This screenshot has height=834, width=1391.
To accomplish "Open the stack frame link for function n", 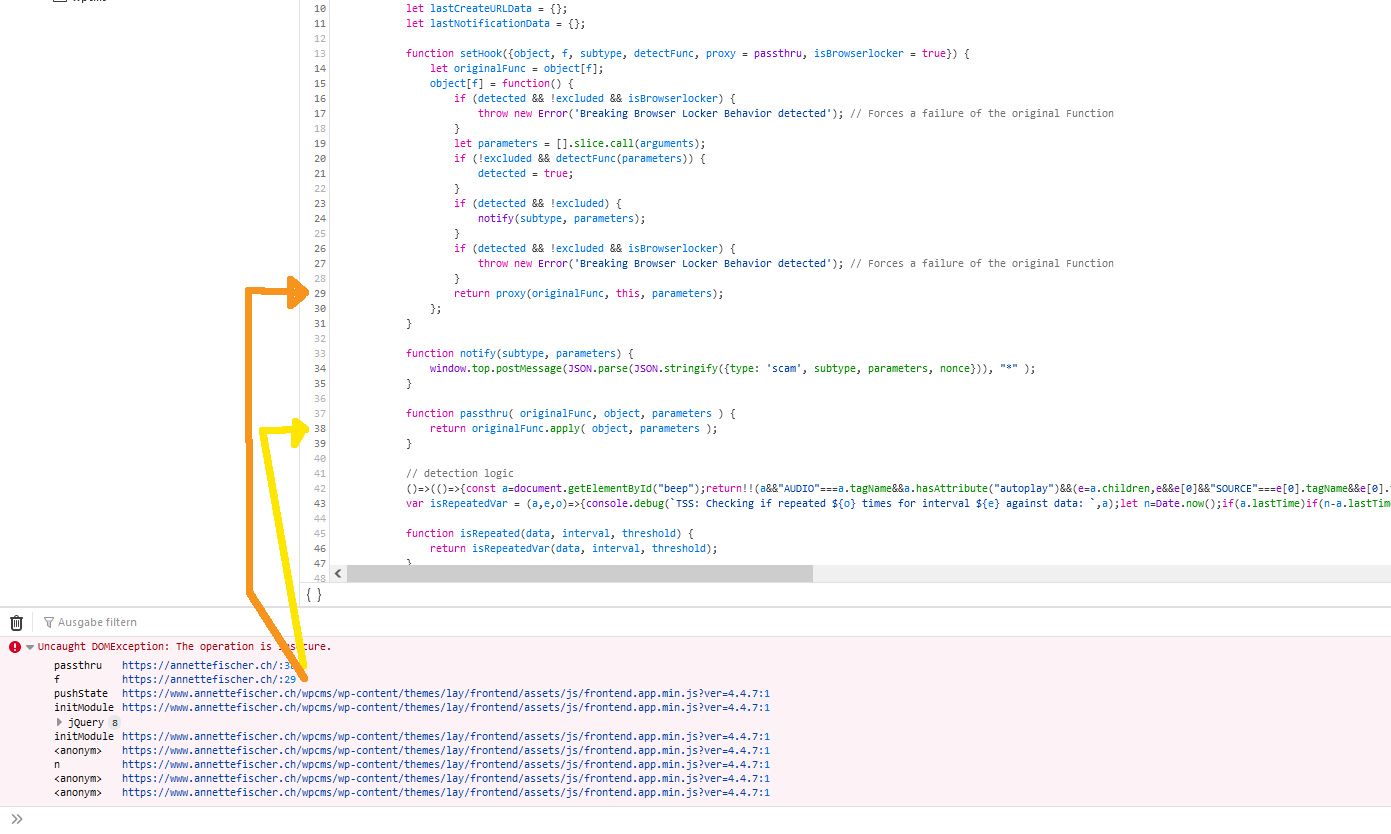I will pyautogui.click(x=445, y=764).
